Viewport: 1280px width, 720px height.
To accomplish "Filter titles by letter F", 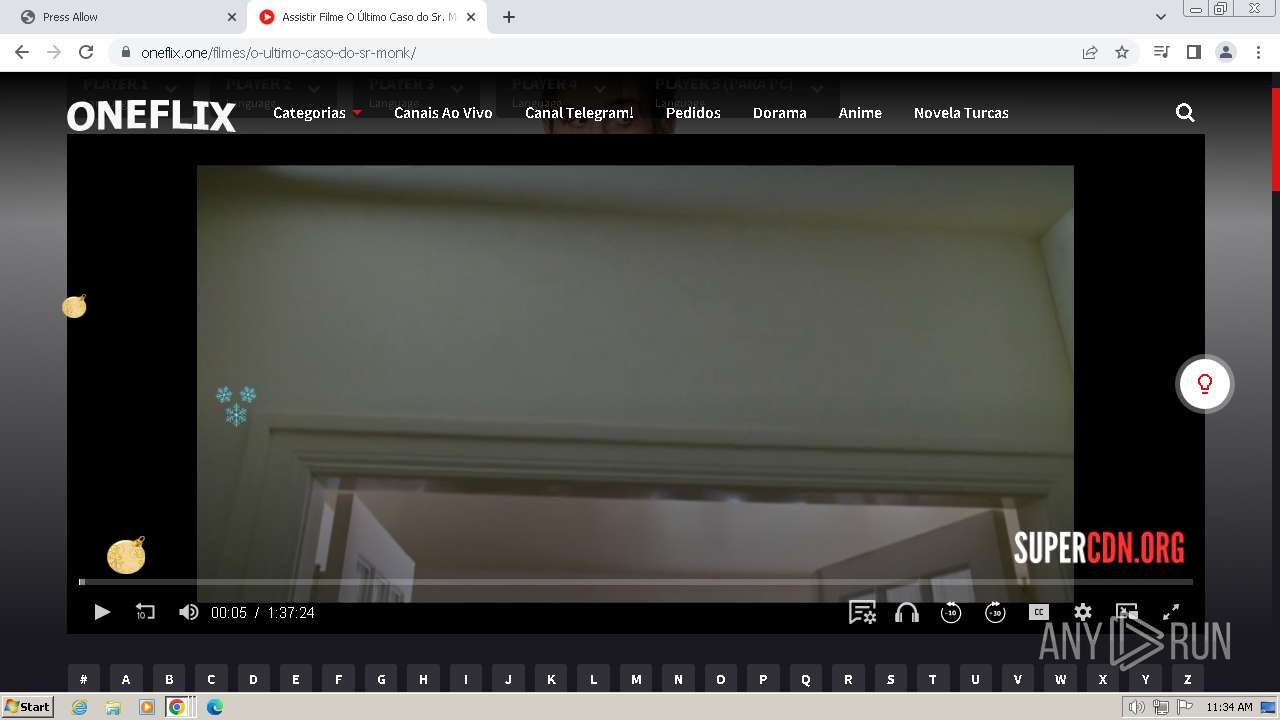I will (x=338, y=679).
